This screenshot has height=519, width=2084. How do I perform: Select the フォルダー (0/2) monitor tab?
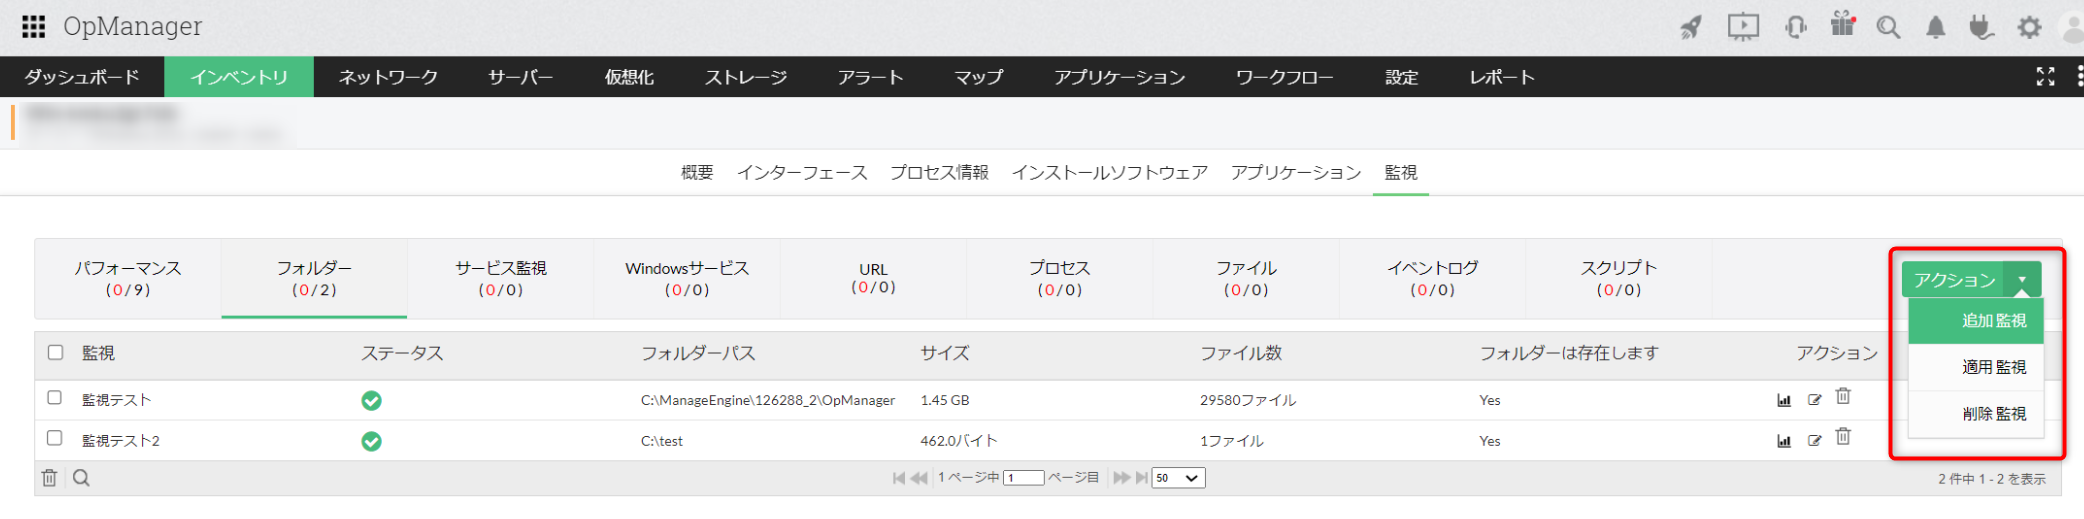pos(314,279)
